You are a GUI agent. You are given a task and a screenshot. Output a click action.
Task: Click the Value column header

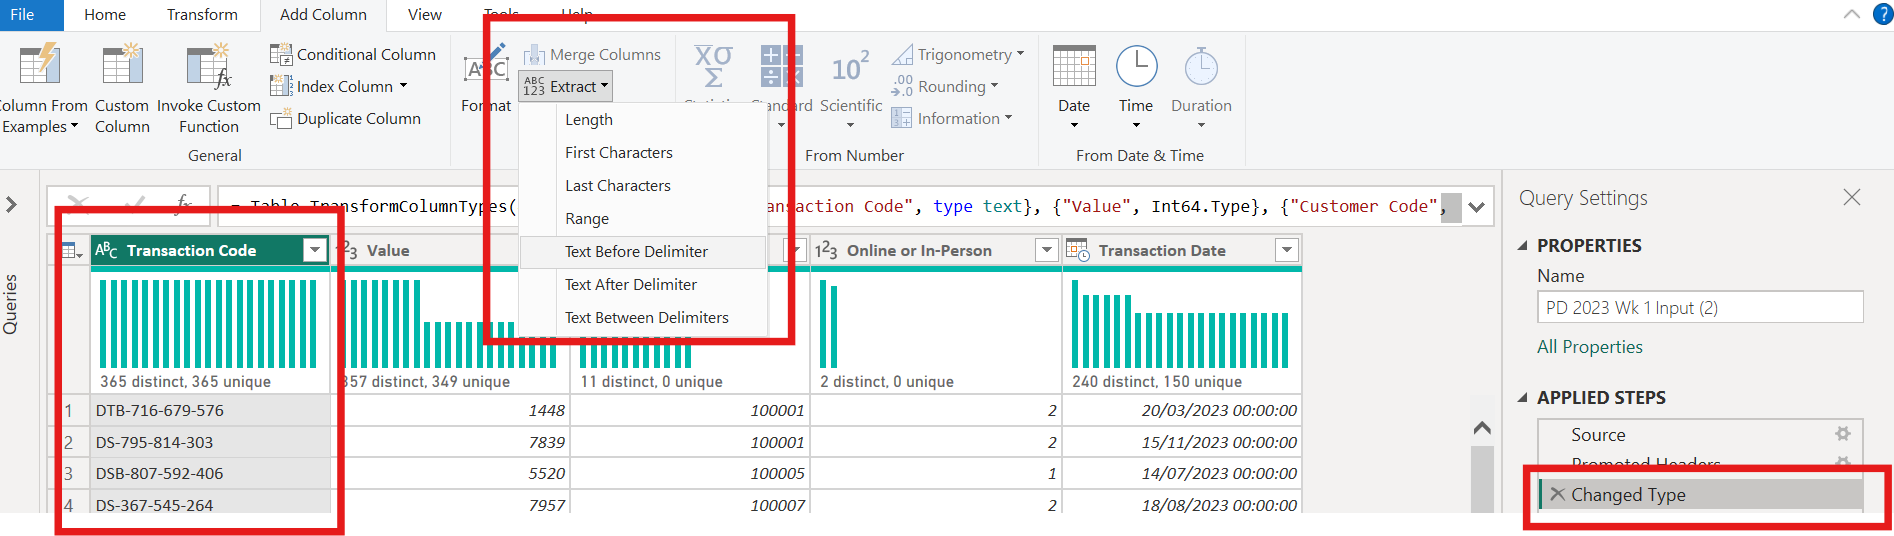click(388, 250)
